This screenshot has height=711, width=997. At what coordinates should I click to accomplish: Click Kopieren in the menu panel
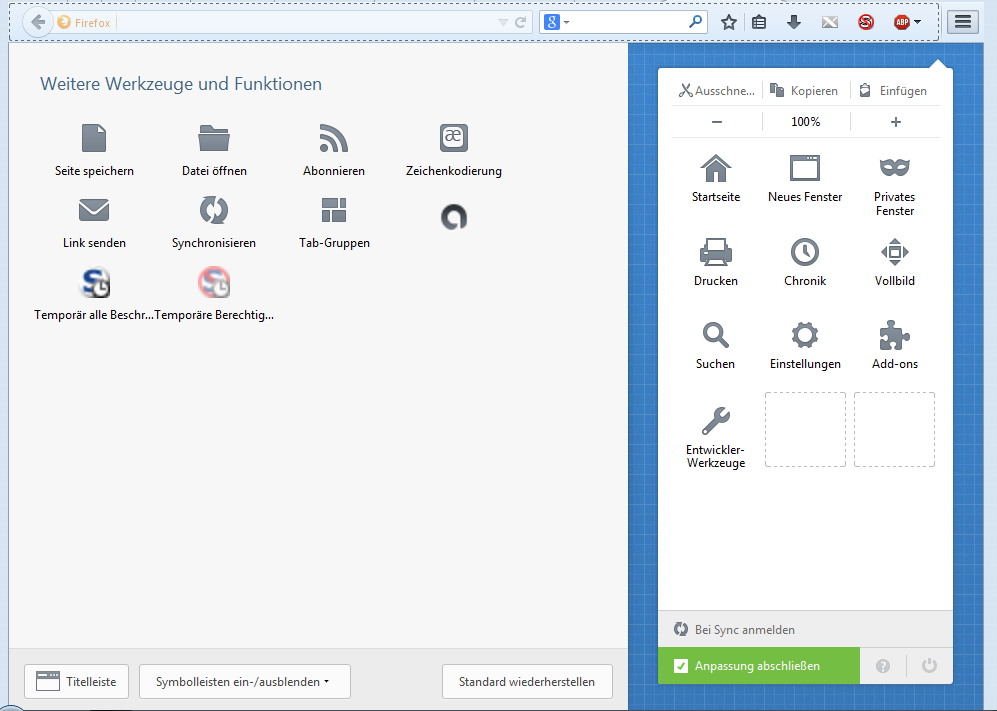pyautogui.click(x=805, y=91)
